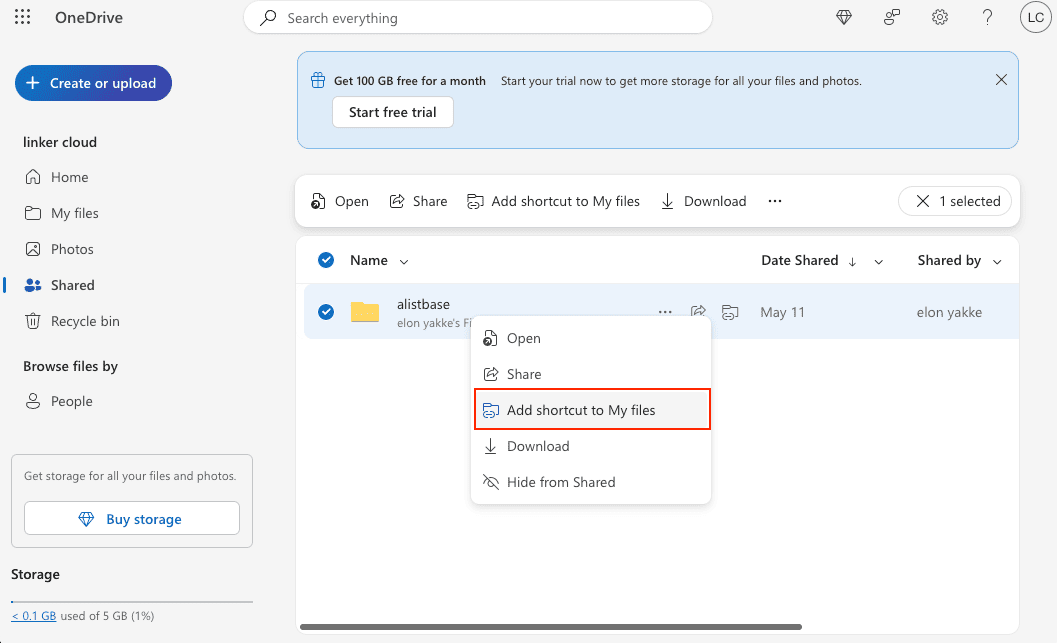The image size is (1057, 643).
Task: Click Download in the command bar
Action: click(x=704, y=202)
